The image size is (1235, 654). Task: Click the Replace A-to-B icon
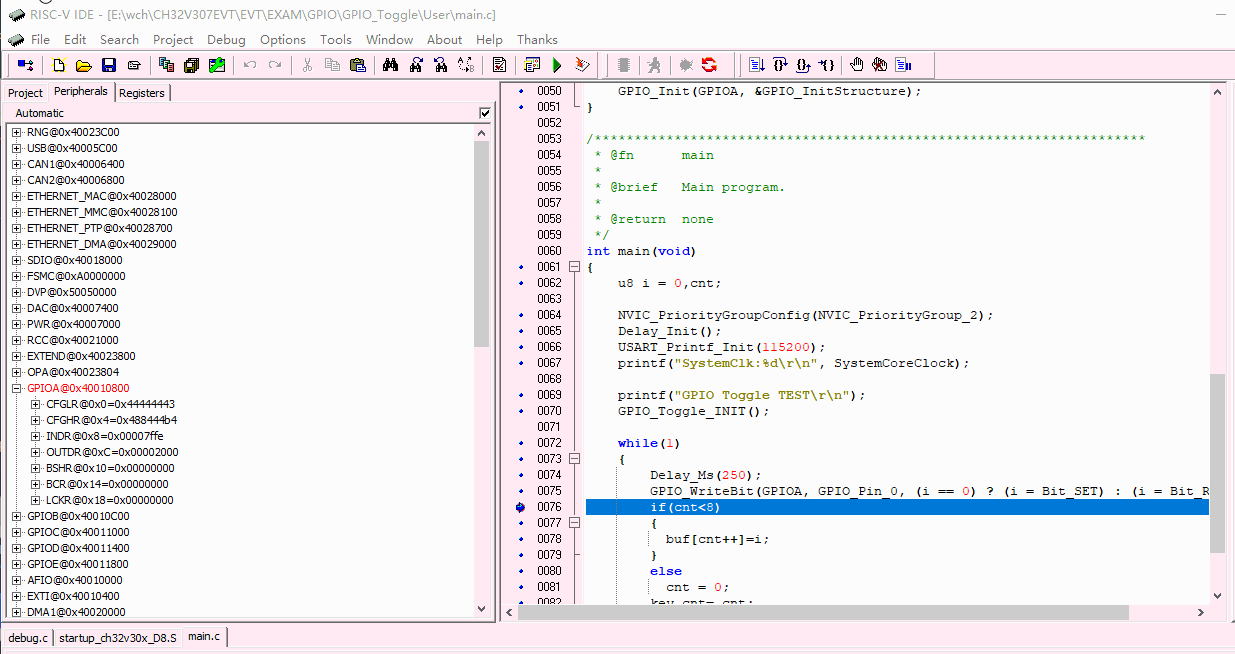click(465, 65)
